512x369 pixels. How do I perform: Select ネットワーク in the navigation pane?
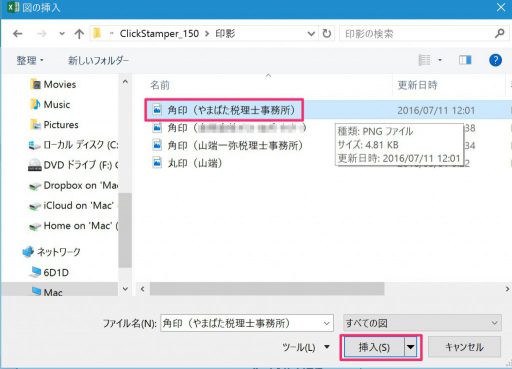52,252
